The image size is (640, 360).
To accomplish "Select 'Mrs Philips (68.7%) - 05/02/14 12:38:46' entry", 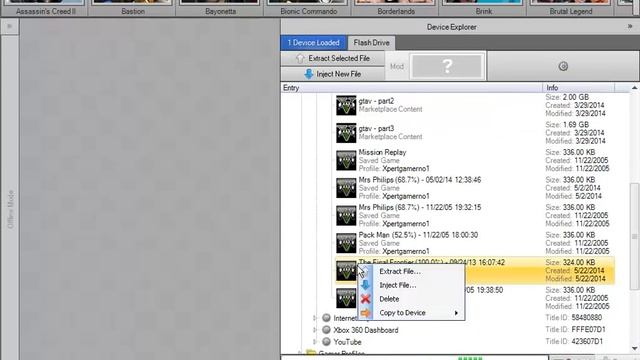I will [x=420, y=180].
